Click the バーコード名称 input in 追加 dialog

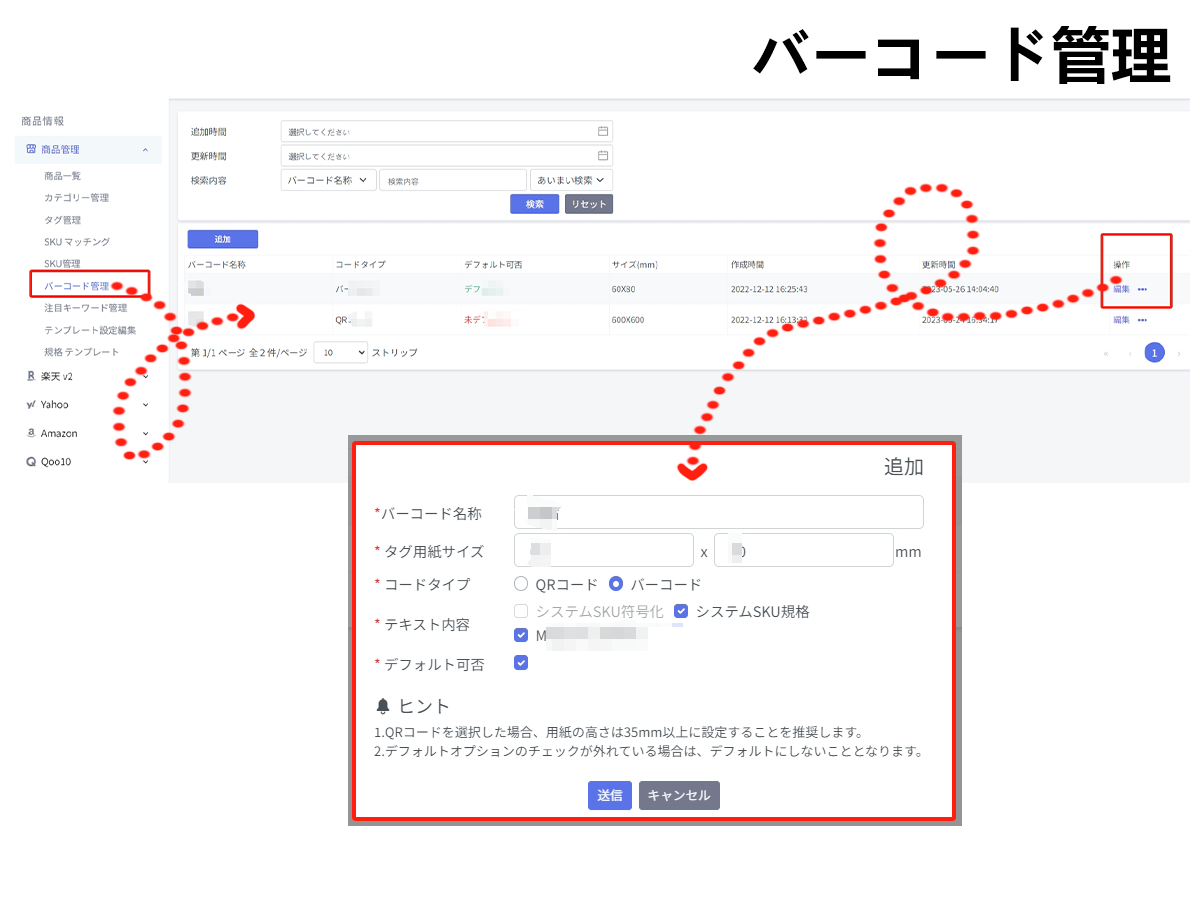718,512
